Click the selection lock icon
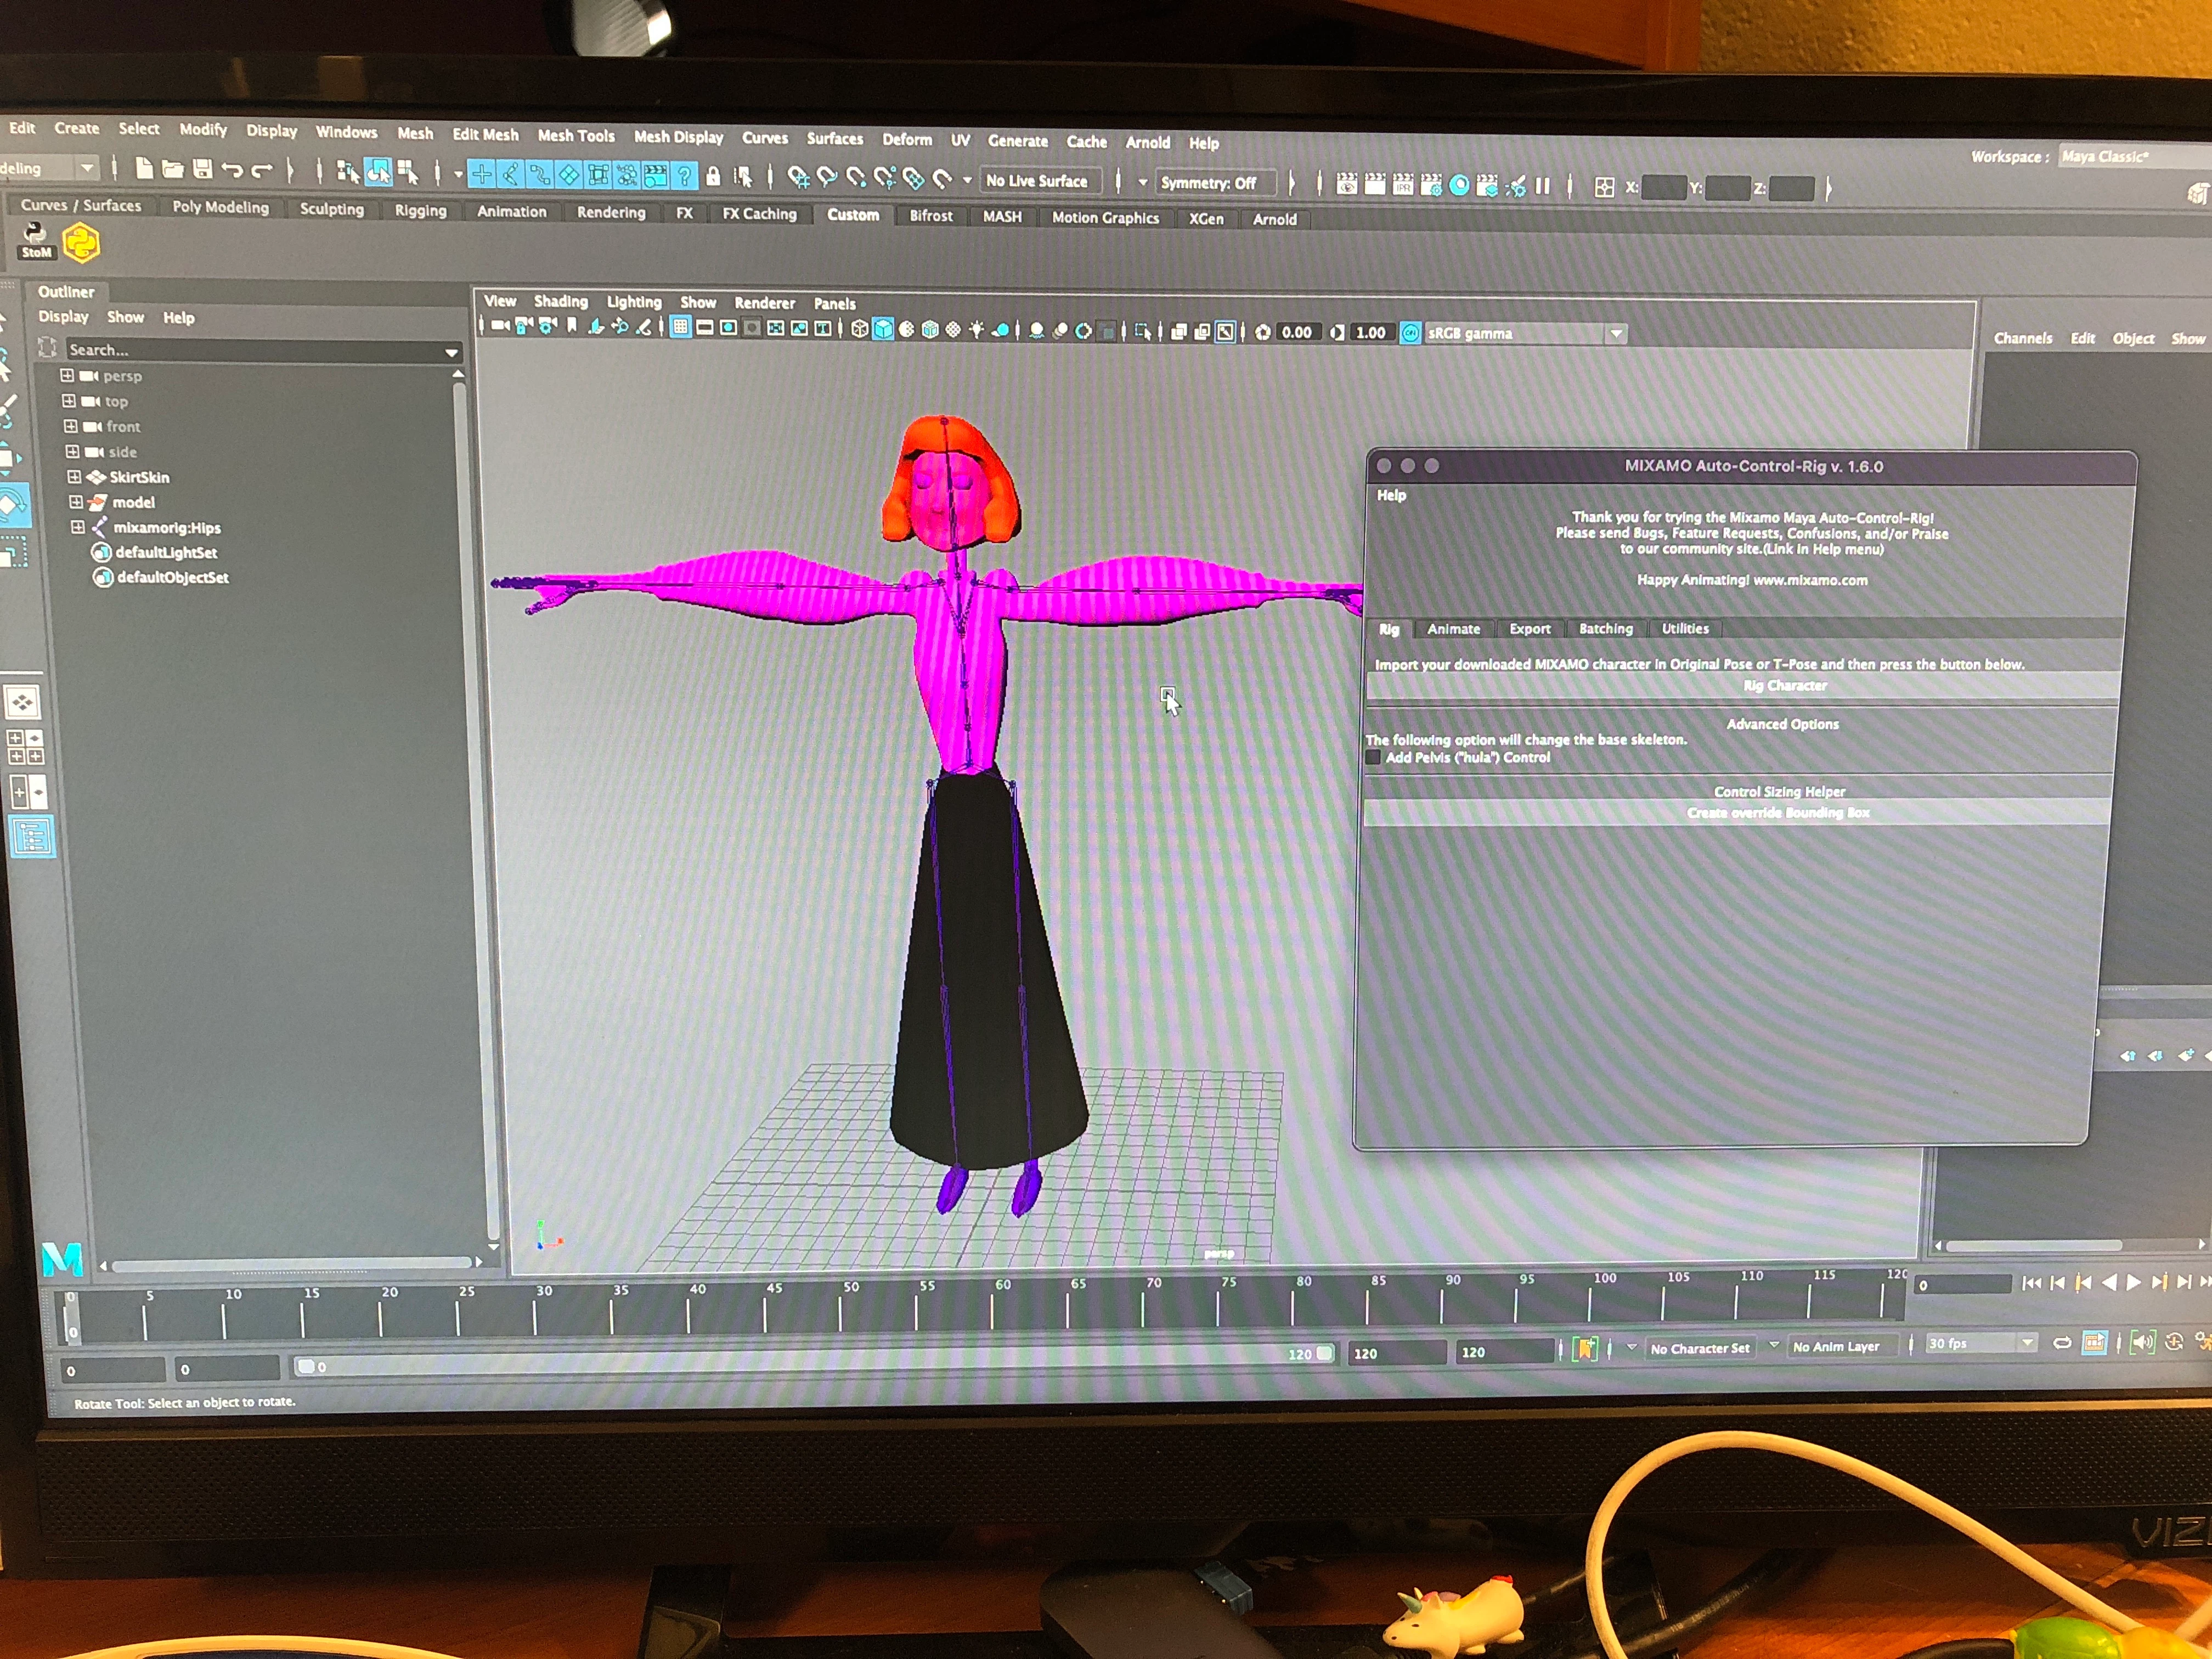Viewport: 2212px width, 1659px height. [713, 177]
